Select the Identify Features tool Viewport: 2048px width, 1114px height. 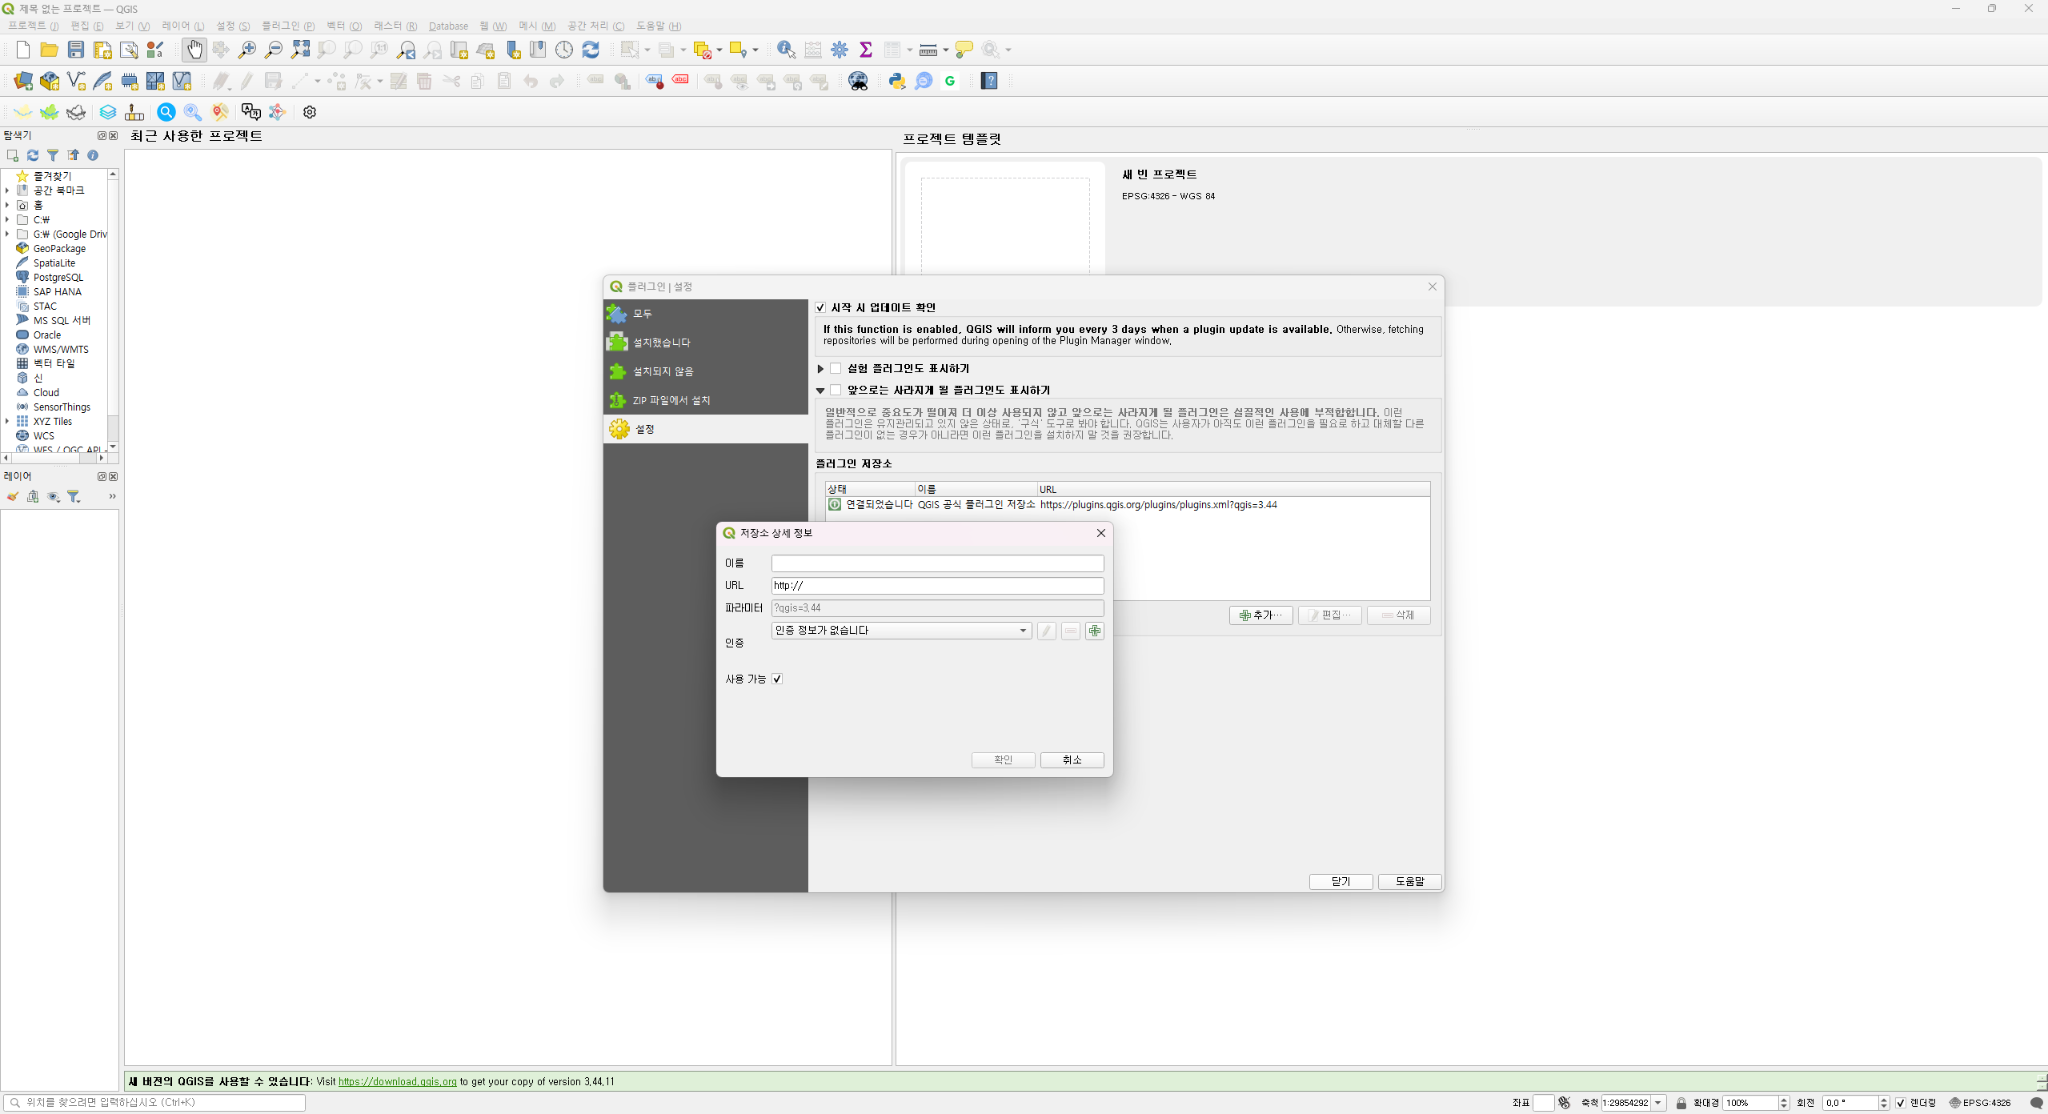tap(786, 50)
